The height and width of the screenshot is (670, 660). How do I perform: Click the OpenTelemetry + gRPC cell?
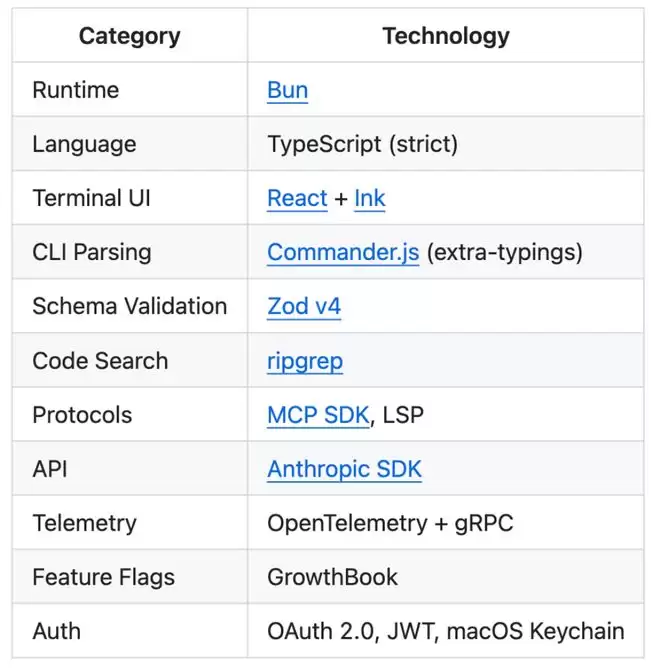(390, 523)
